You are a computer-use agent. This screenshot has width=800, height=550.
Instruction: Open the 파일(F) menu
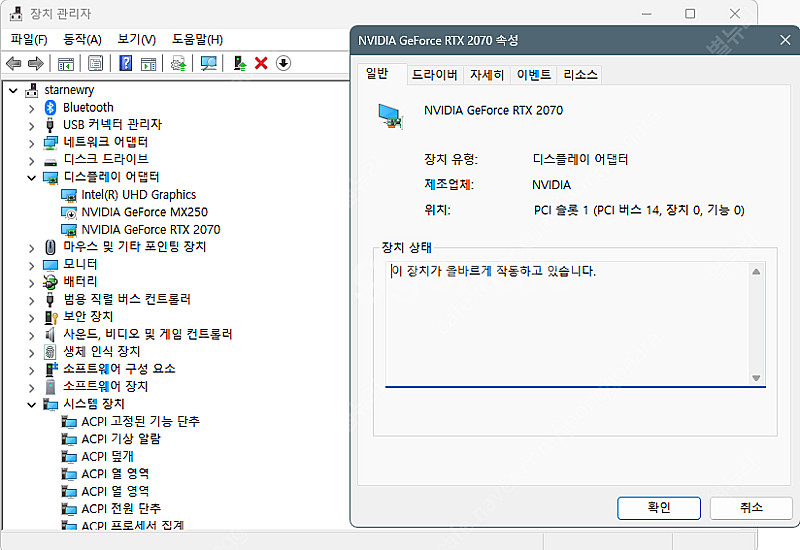[29, 39]
